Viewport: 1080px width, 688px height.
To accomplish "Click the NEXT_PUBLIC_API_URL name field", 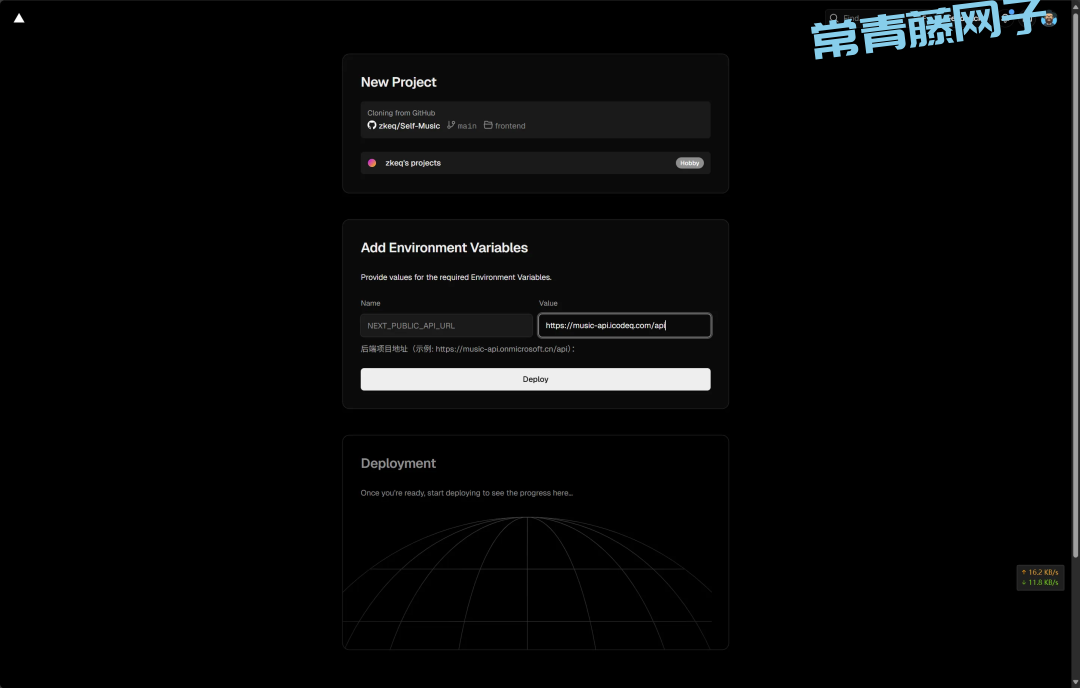I will click(446, 325).
